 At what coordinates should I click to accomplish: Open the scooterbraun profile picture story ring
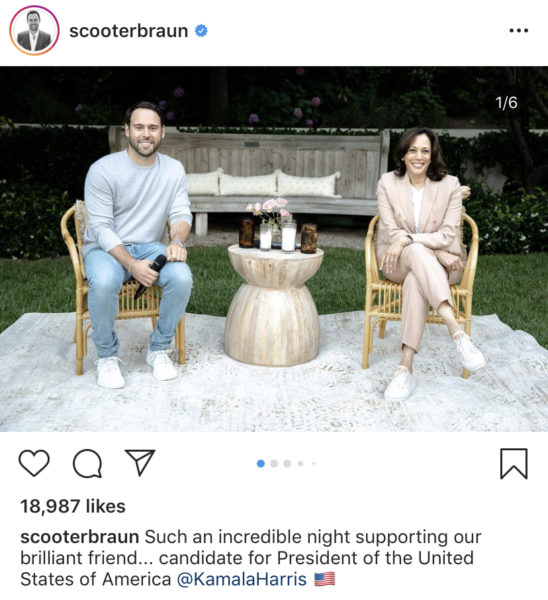coord(34,31)
